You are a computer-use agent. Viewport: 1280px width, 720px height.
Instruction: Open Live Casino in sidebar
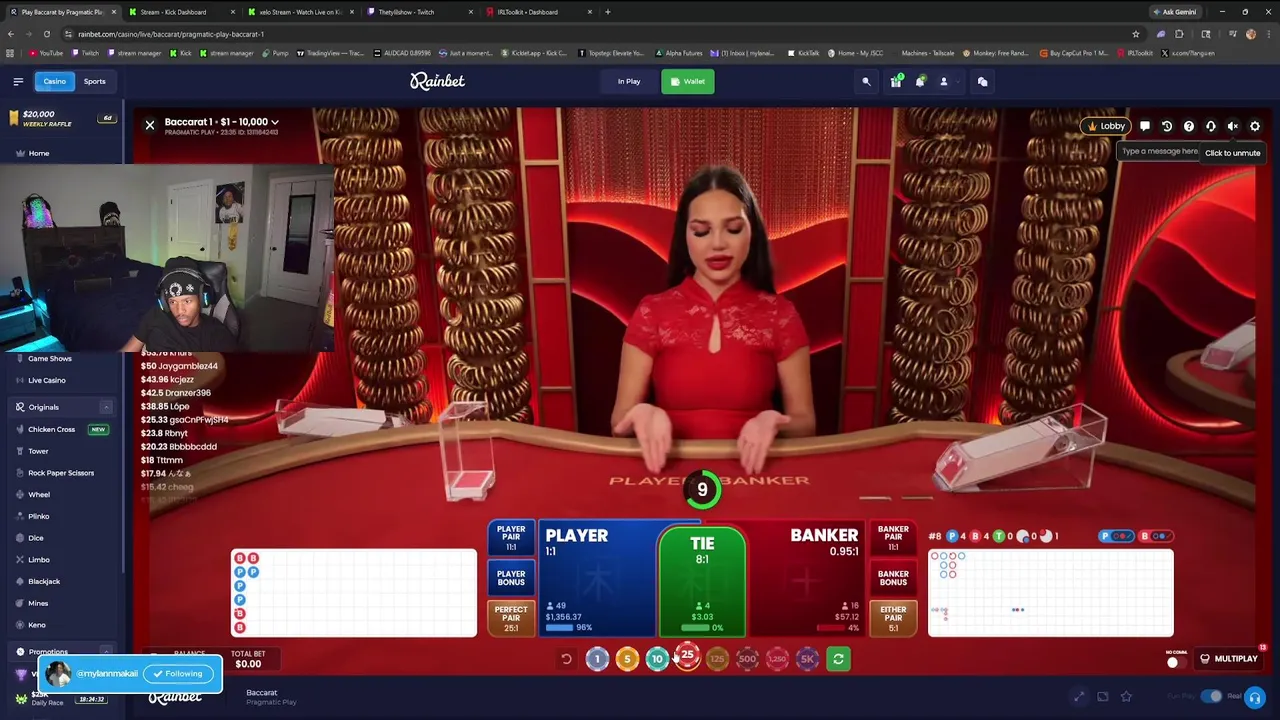[x=47, y=380]
